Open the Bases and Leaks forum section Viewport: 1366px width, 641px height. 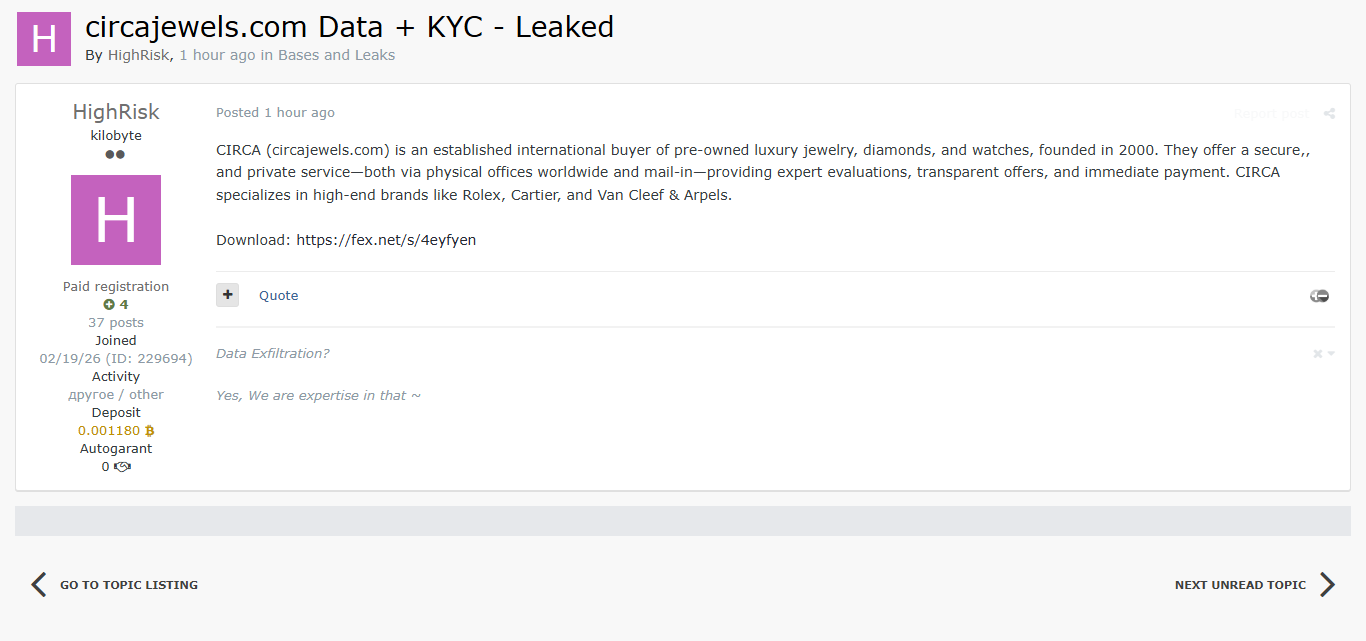coord(336,55)
